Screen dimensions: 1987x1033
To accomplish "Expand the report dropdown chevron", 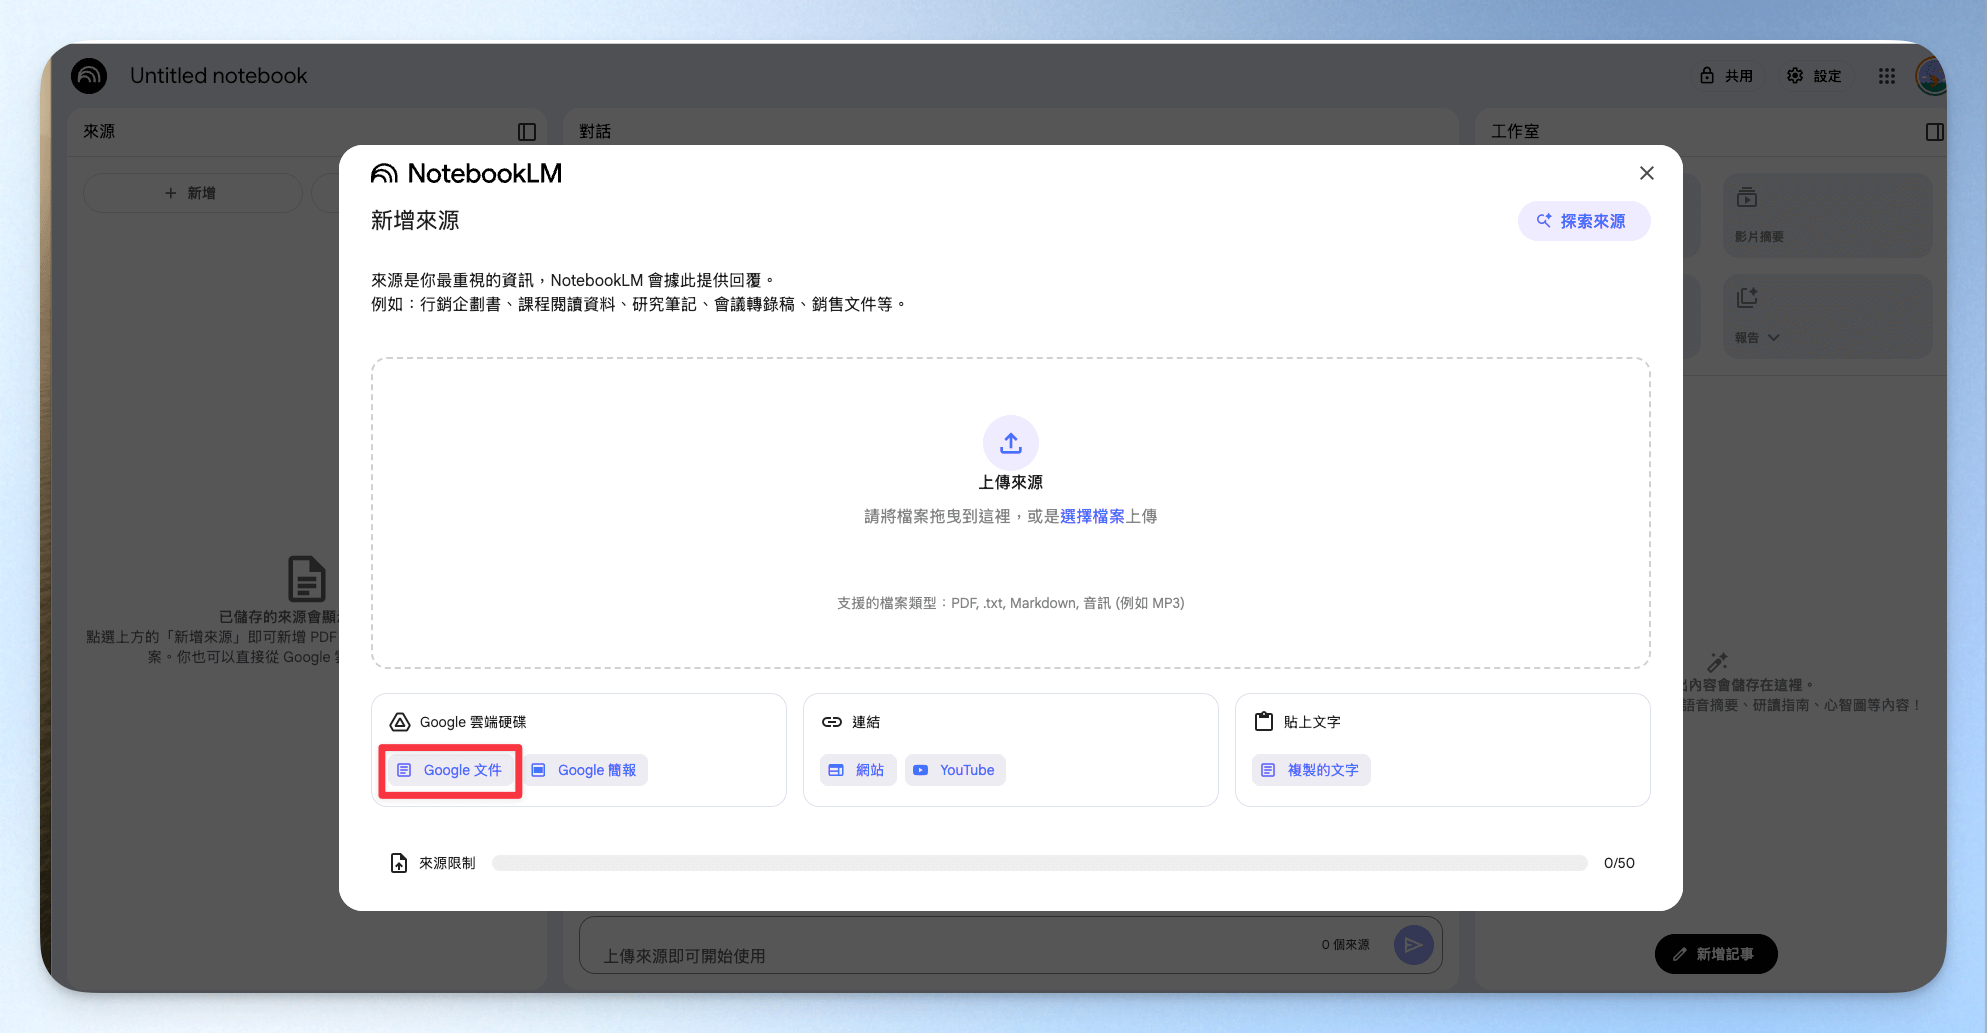I will pos(1774,338).
